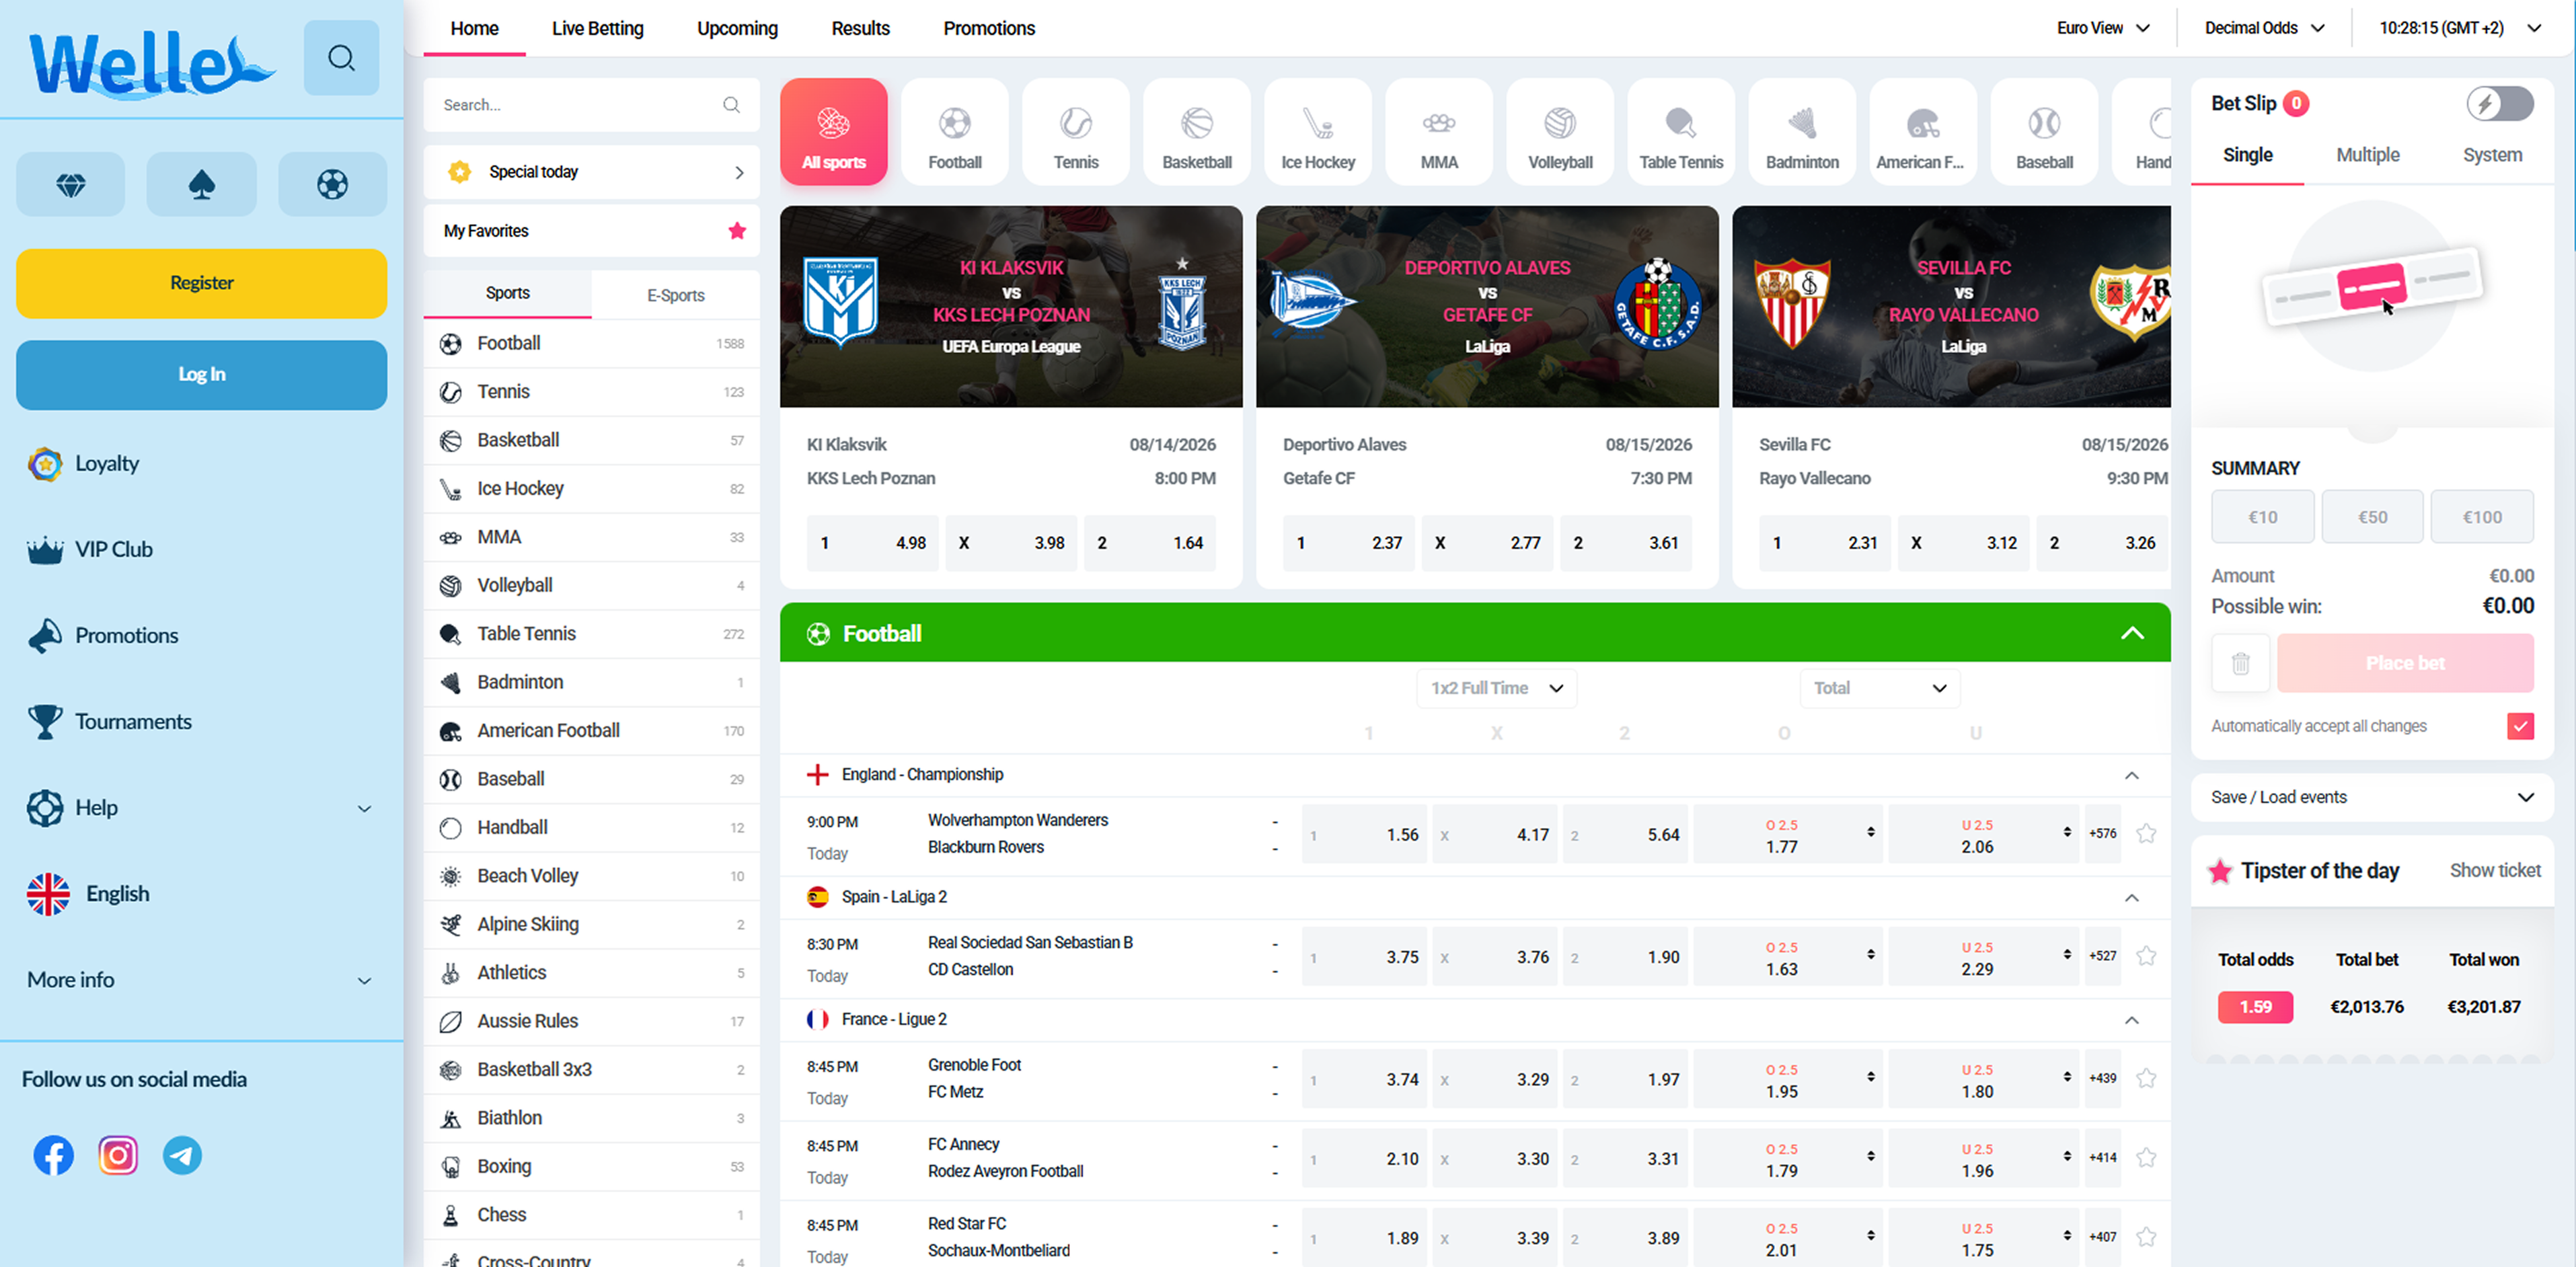Select Ice Hockey tile in sports carousel

1317,132
